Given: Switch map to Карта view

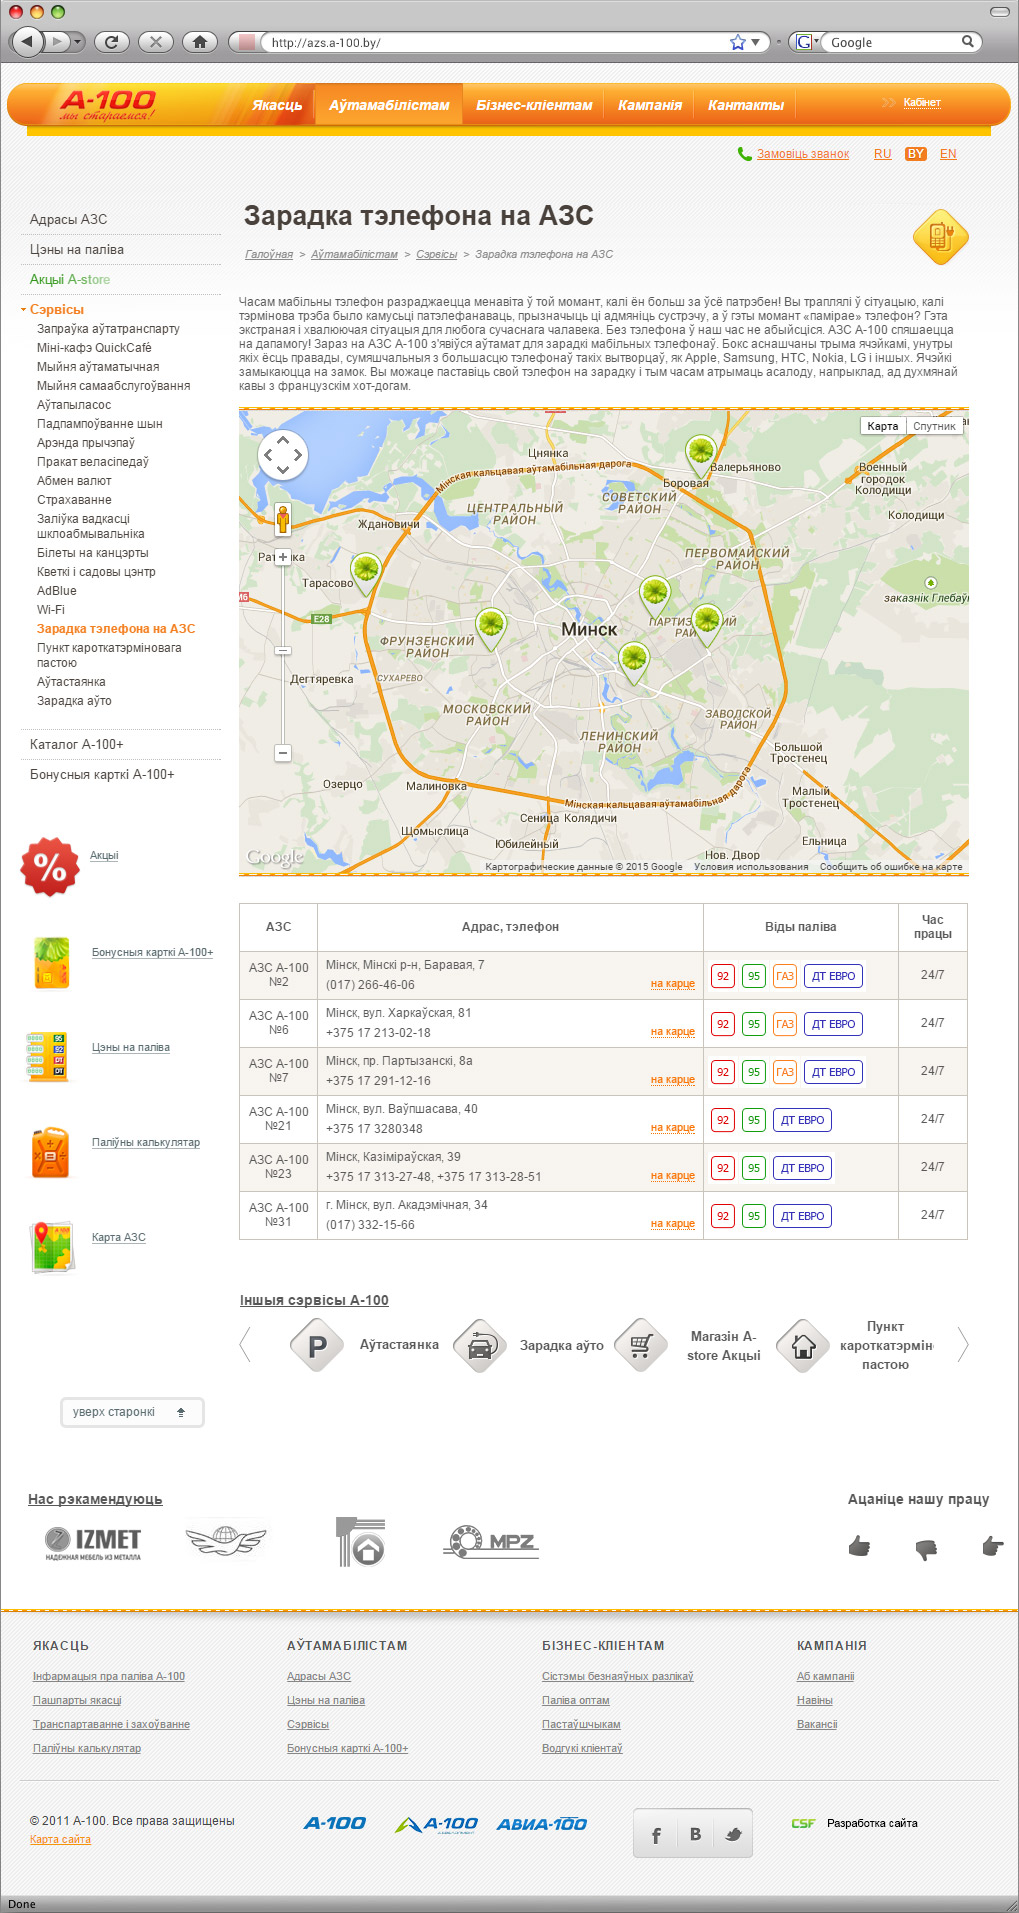Looking at the screenshot, I should coord(883,426).
